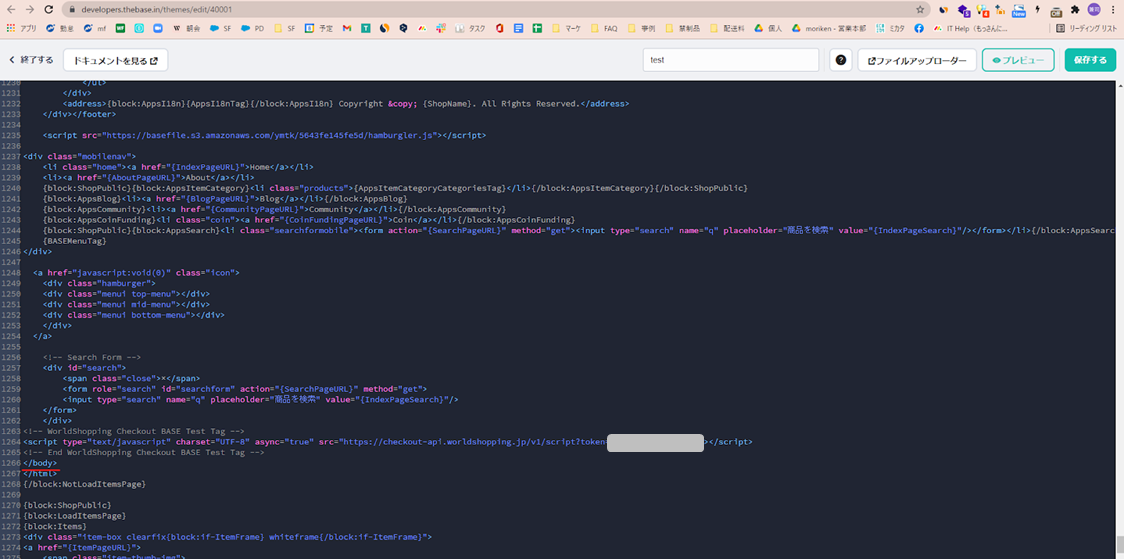Click line 1237 div class mobilenav
Screen dimensions: 1124x559
[80, 156]
